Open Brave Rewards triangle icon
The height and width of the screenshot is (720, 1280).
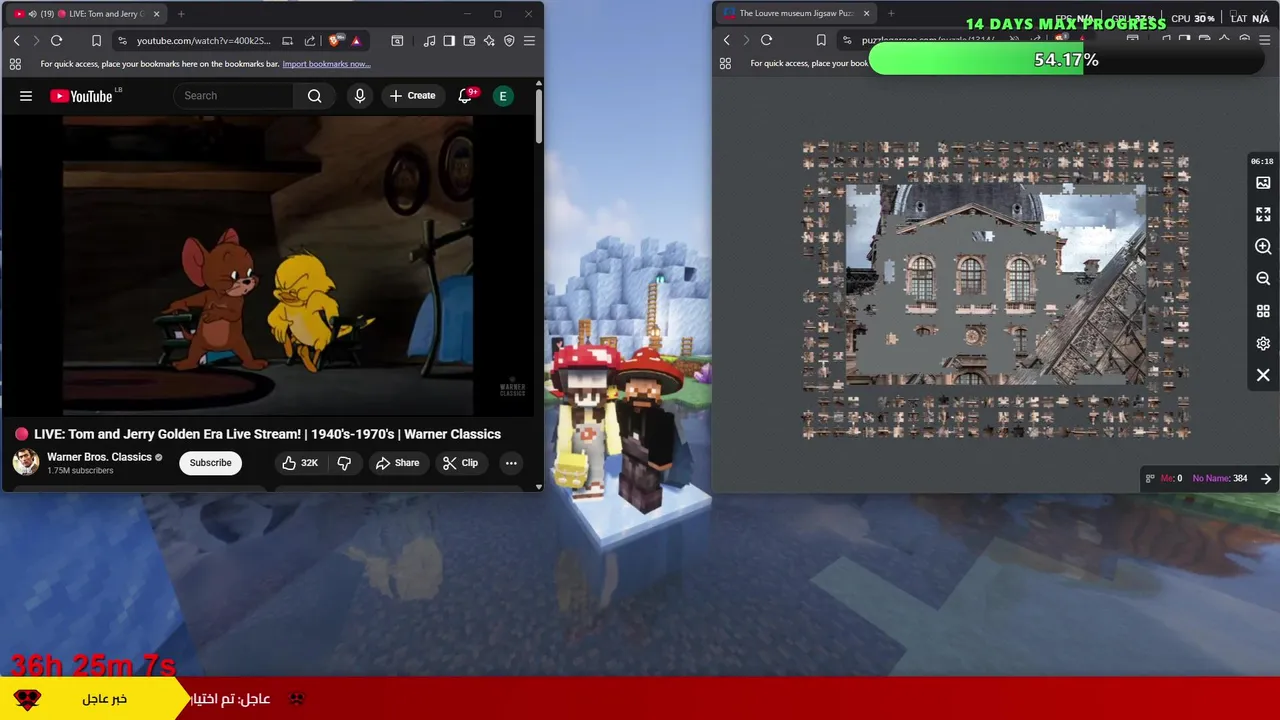pos(356,40)
